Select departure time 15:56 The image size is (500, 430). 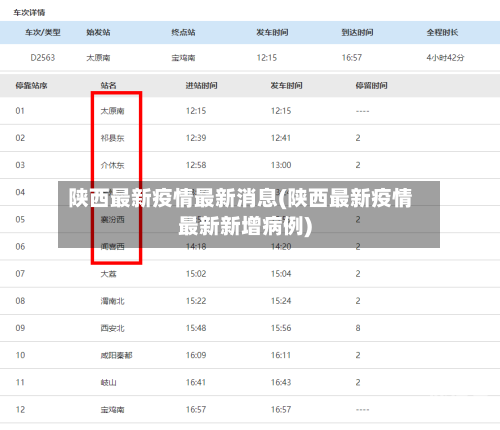(x=281, y=328)
